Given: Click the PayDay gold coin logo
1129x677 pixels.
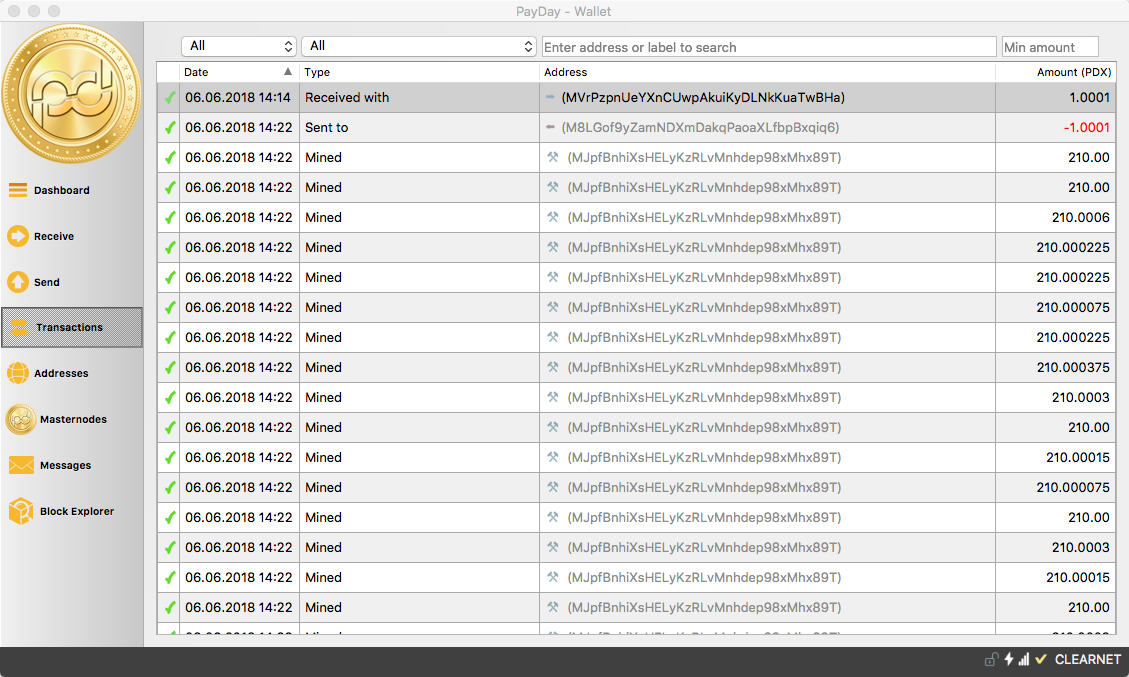Looking at the screenshot, I should click(72, 94).
